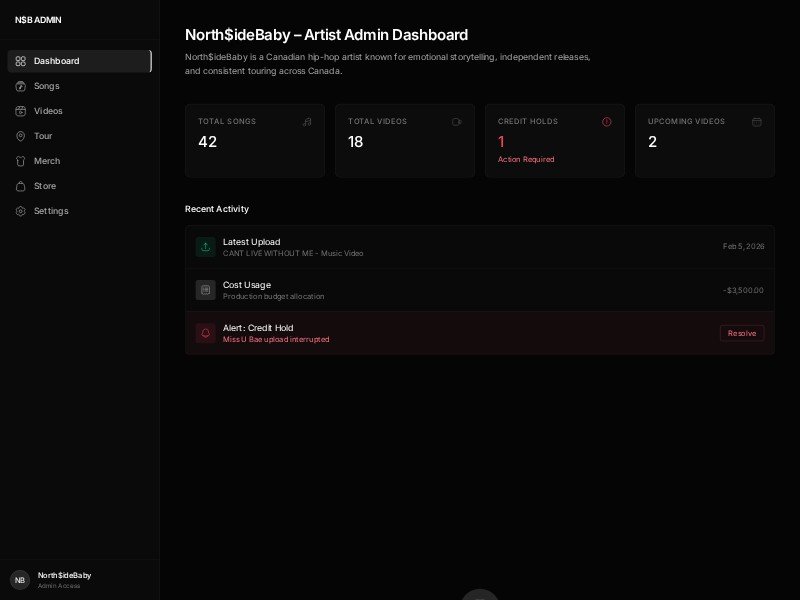This screenshot has height=600, width=800.
Task: Click the Store shopping bag icon
Action: pos(21,186)
